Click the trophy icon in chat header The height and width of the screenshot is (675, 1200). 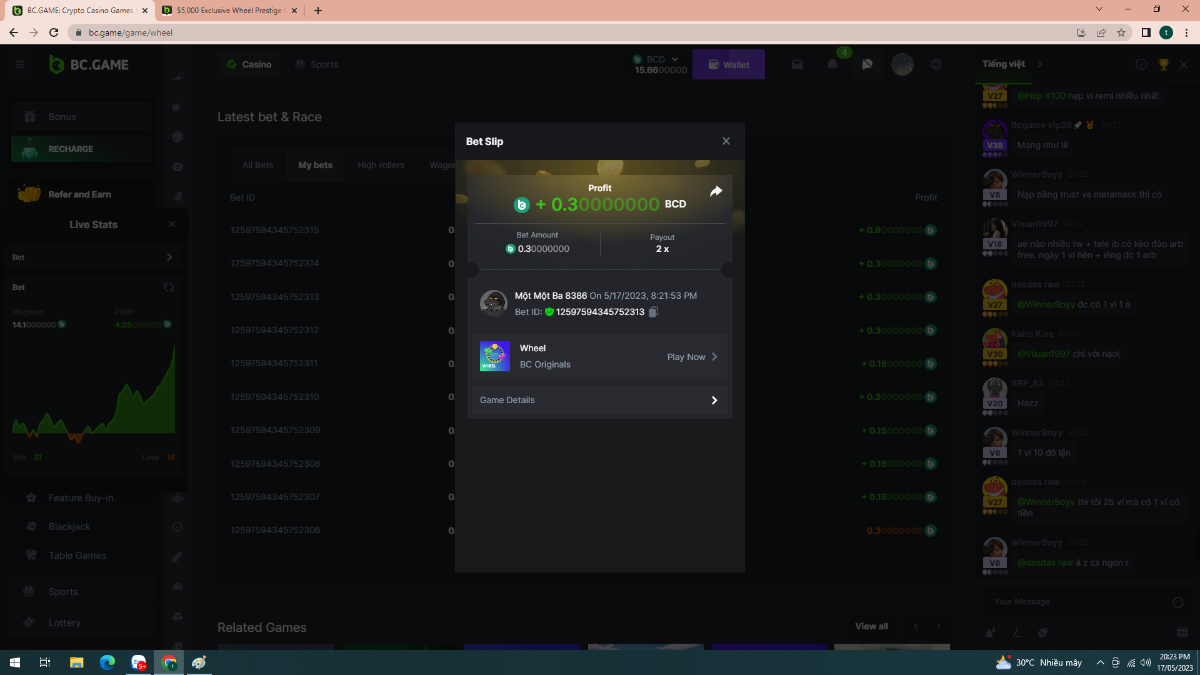pyautogui.click(x=1163, y=65)
